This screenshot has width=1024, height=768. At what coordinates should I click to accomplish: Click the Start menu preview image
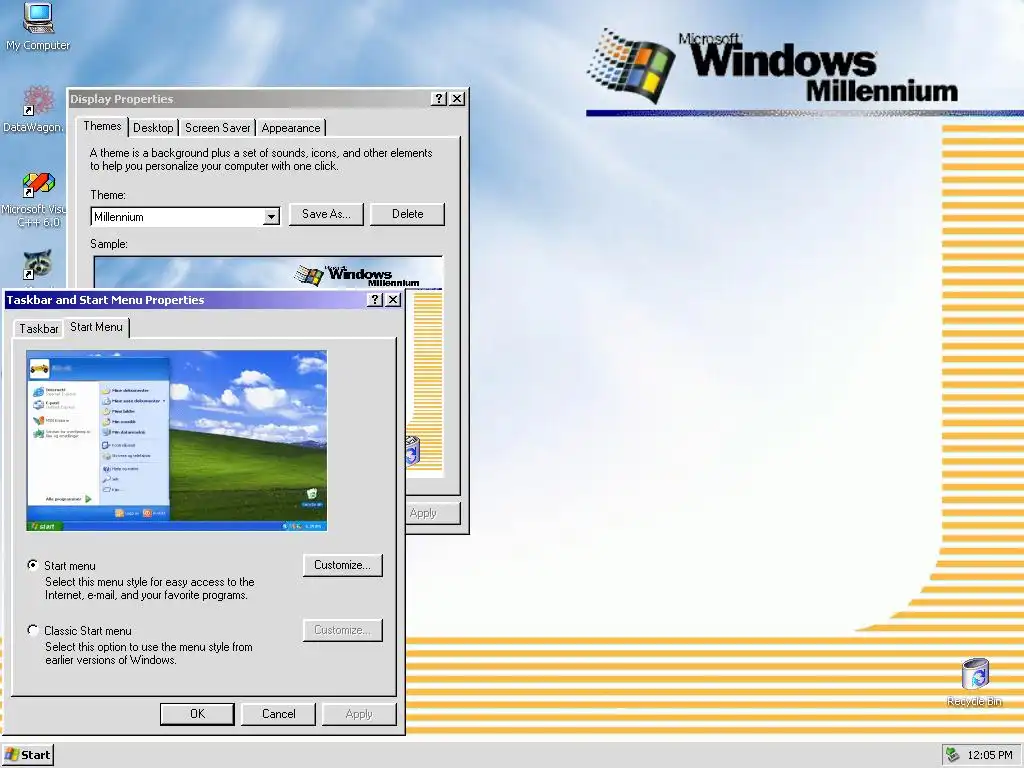[x=177, y=441]
